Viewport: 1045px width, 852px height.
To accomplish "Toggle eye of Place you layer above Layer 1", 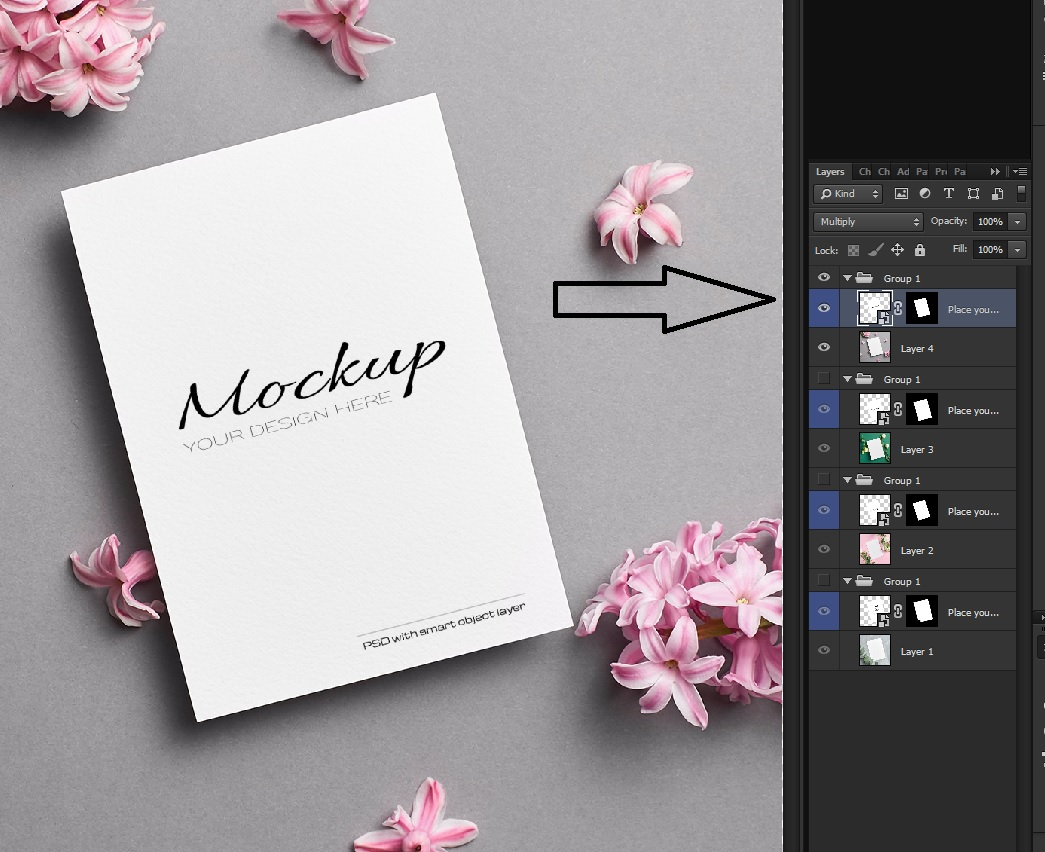I will pyautogui.click(x=824, y=611).
